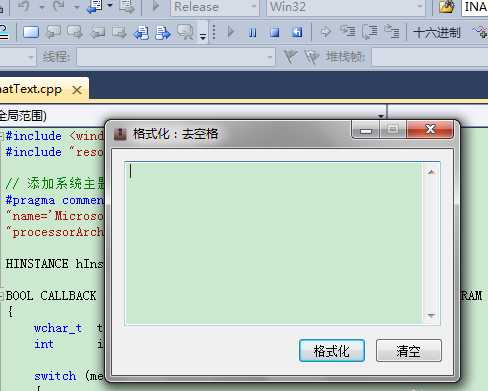Open the 线程 thread dropdown
The height and width of the screenshot is (391, 488).
point(176,57)
